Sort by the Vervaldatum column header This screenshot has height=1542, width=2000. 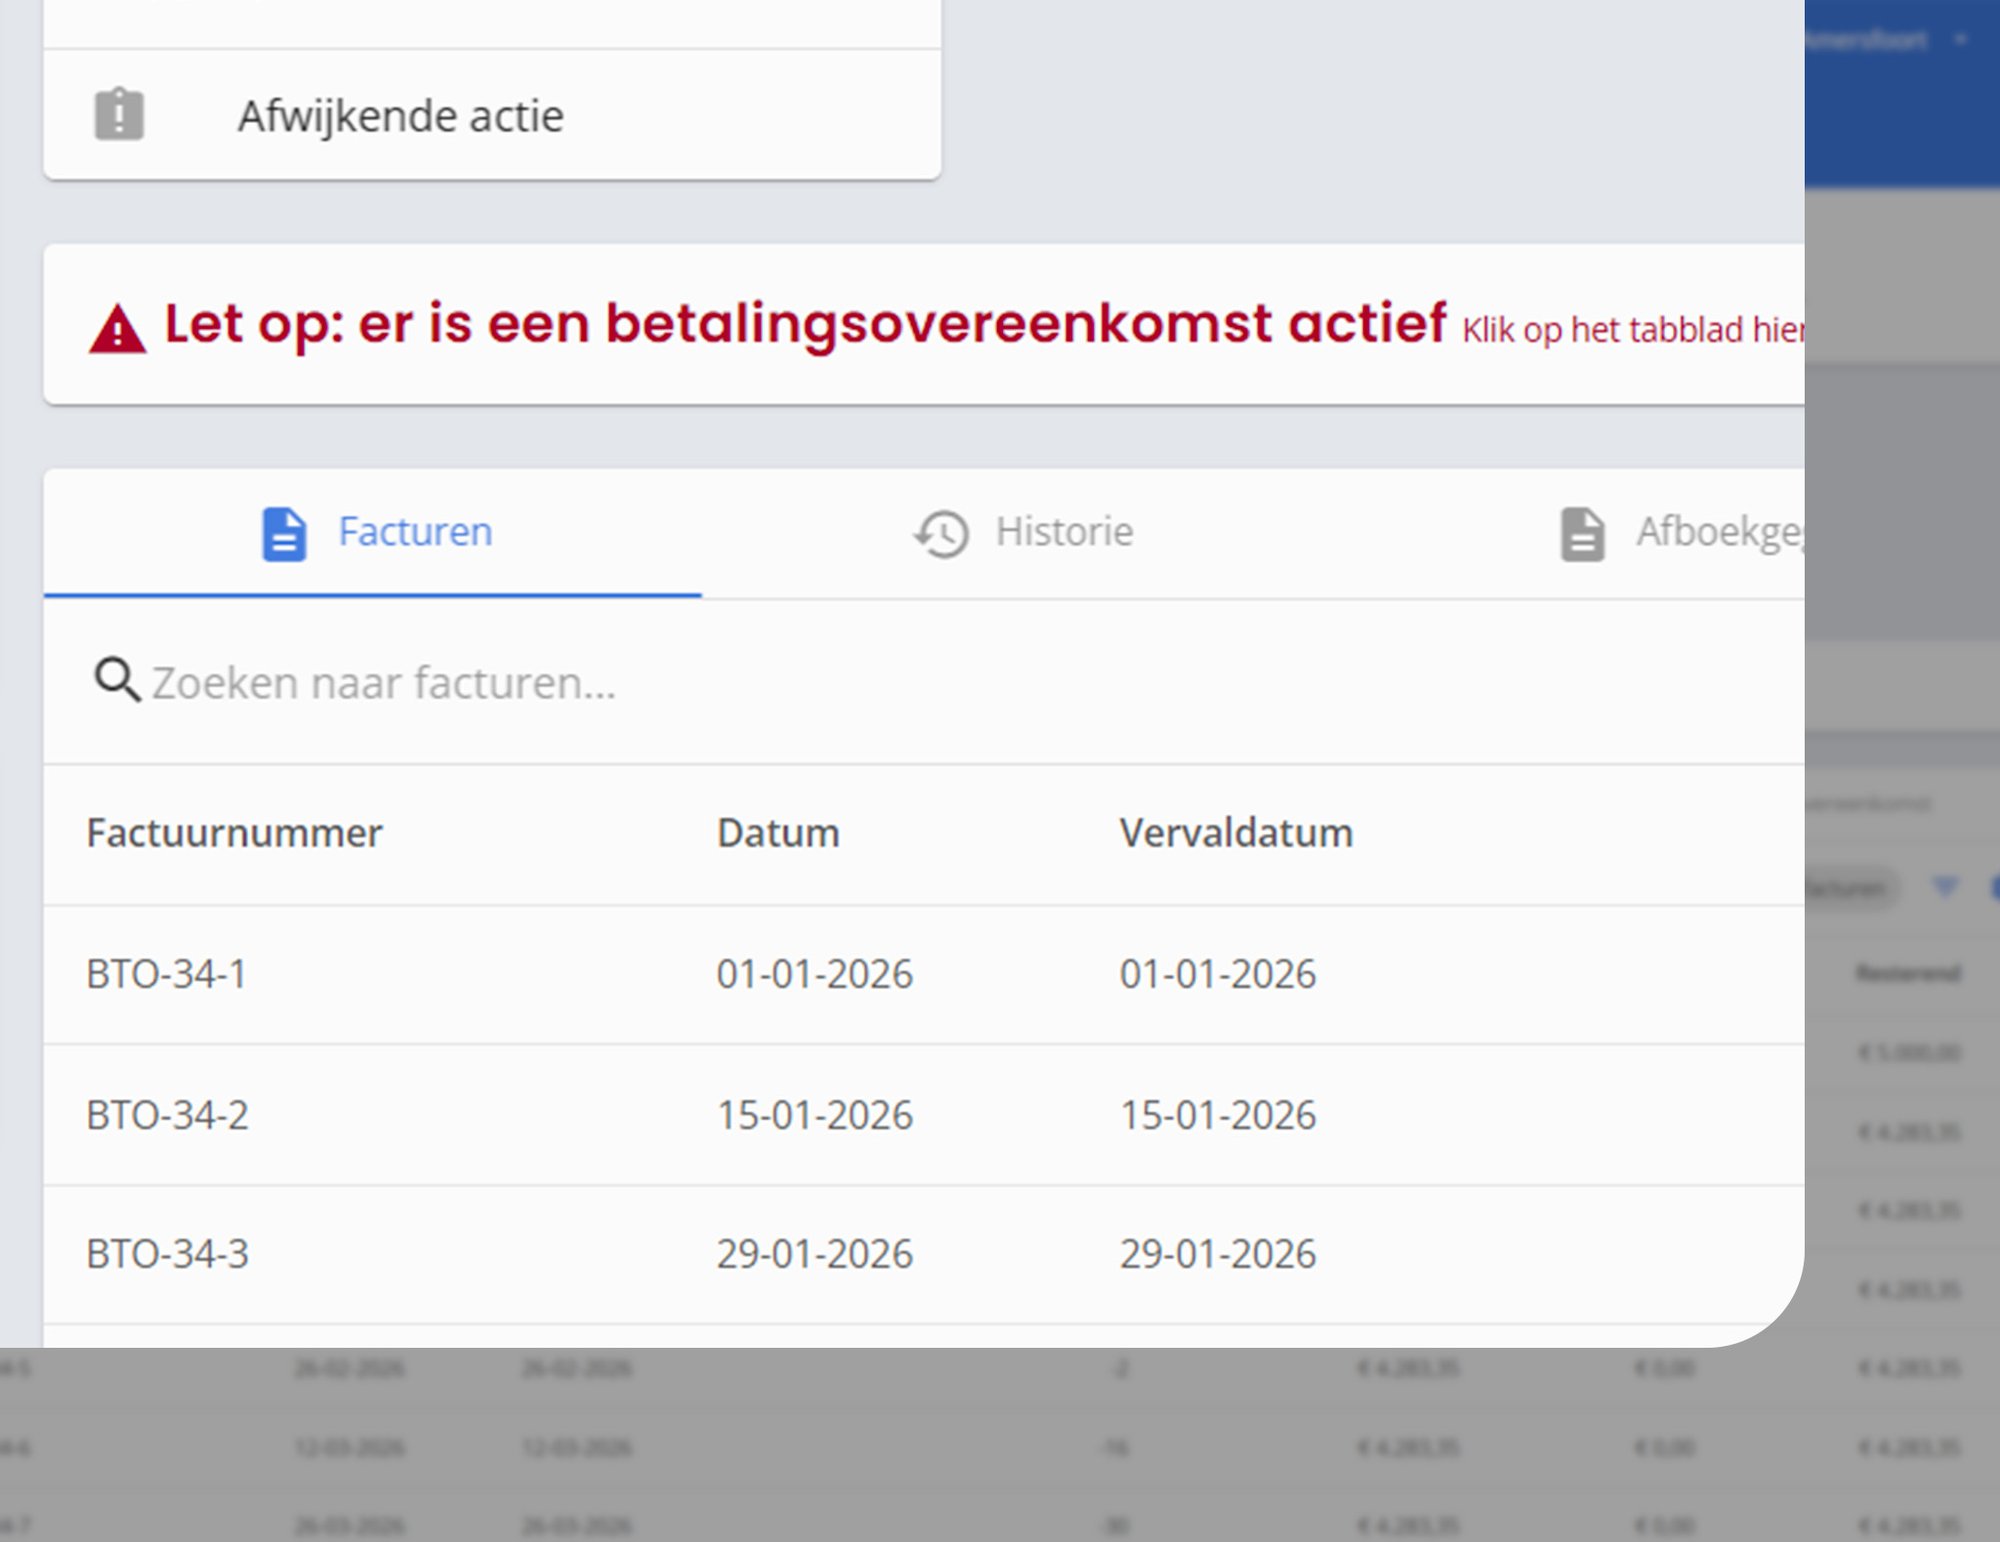[1235, 833]
